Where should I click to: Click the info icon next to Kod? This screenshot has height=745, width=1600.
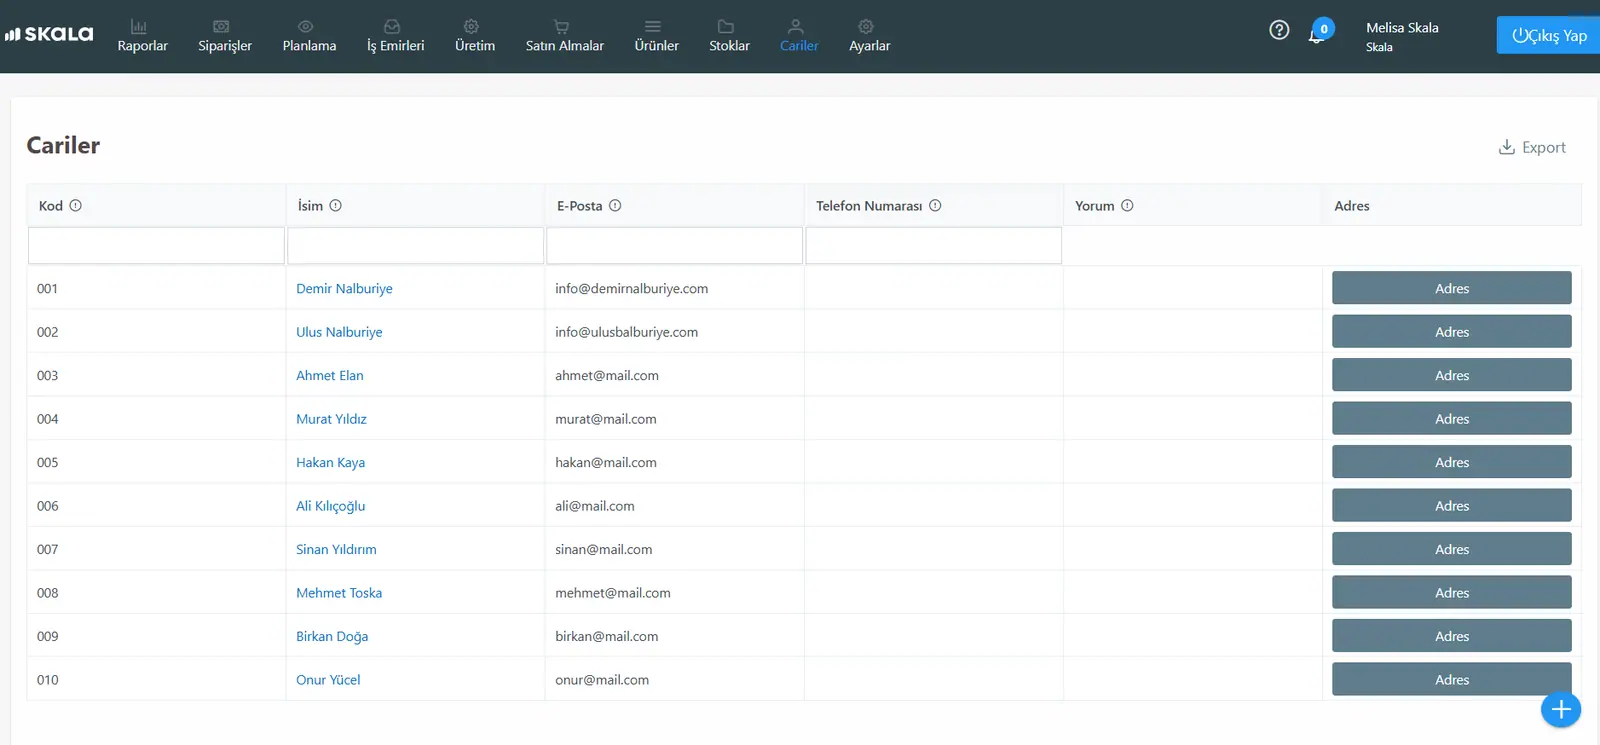point(75,206)
